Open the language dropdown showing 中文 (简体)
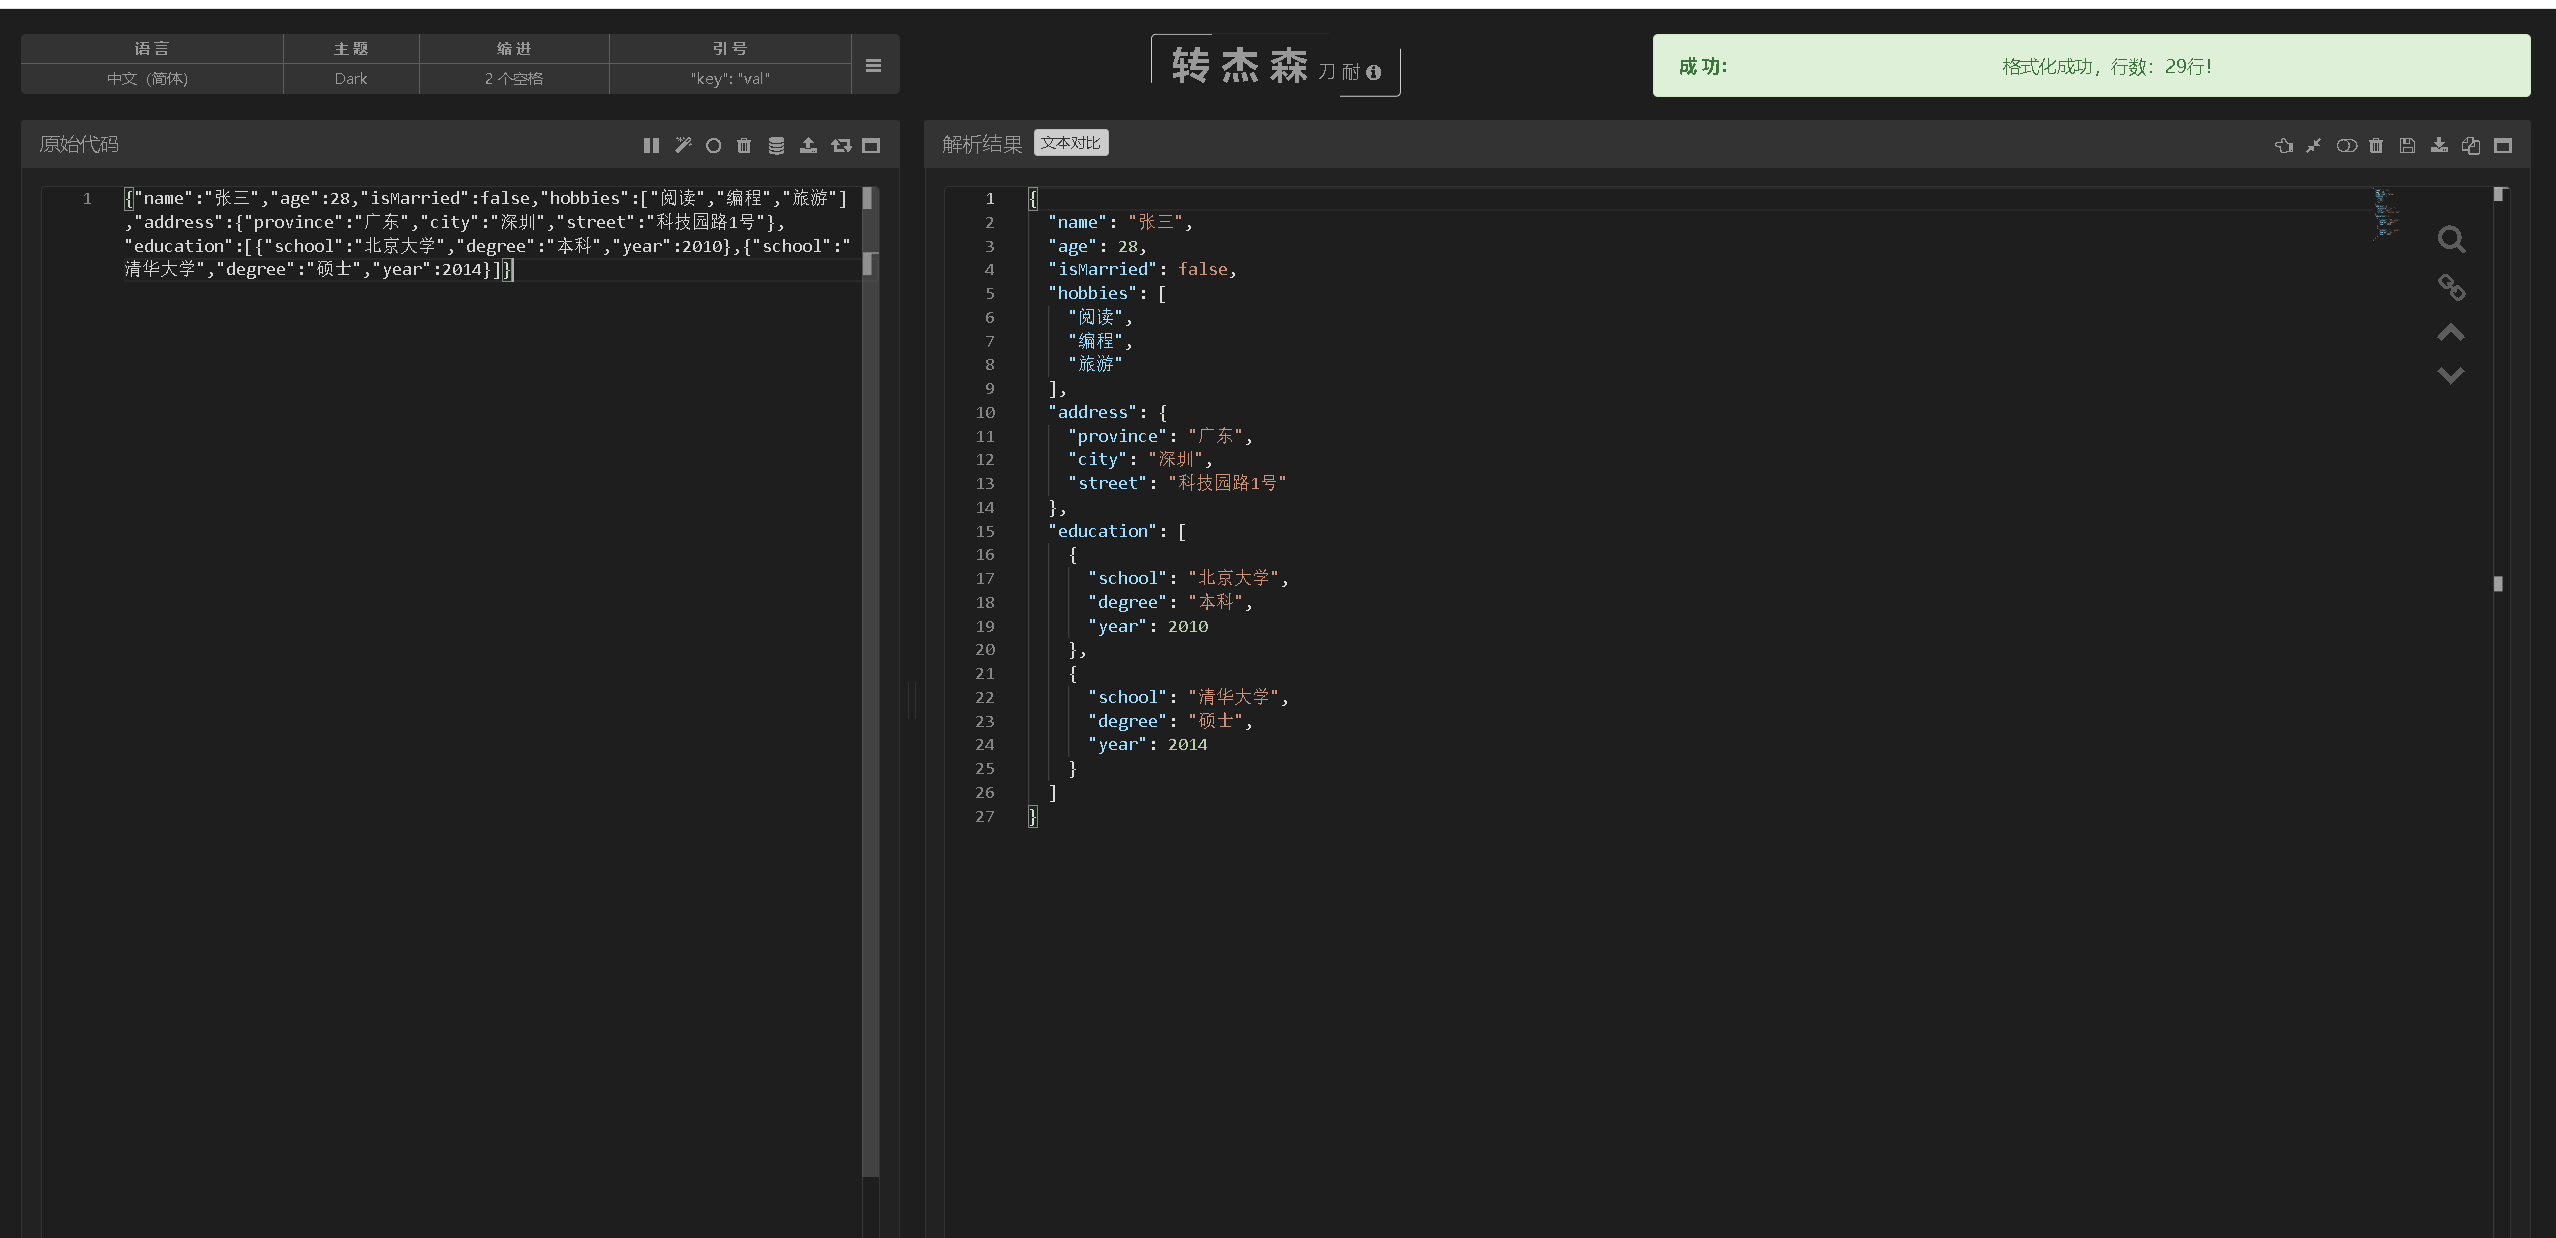This screenshot has width=2556, height=1238. tap(148, 78)
